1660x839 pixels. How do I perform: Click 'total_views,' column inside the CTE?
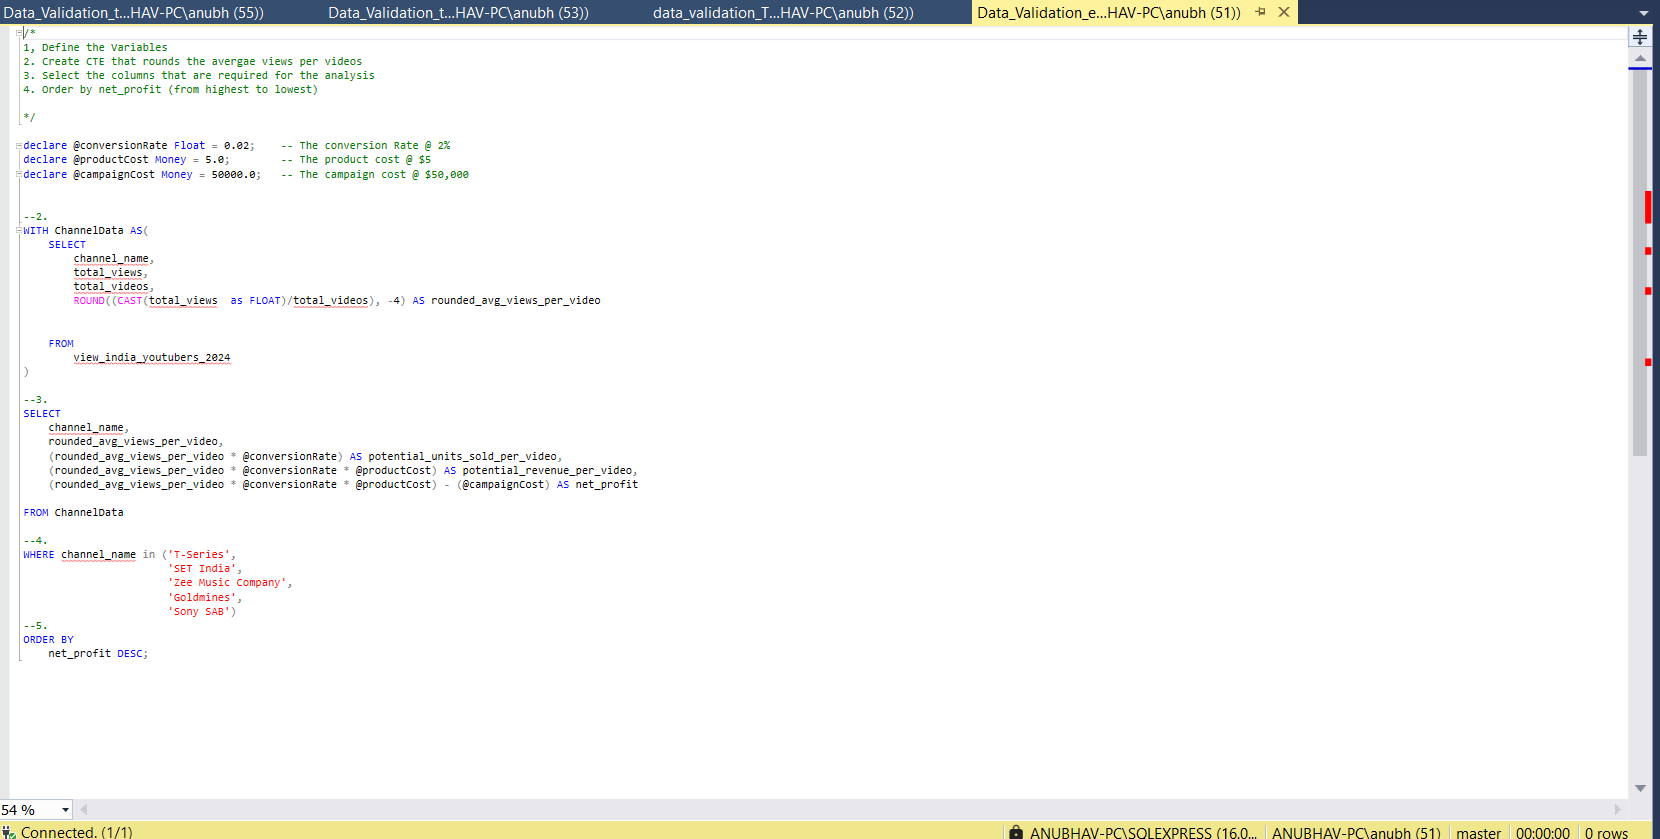coord(110,273)
